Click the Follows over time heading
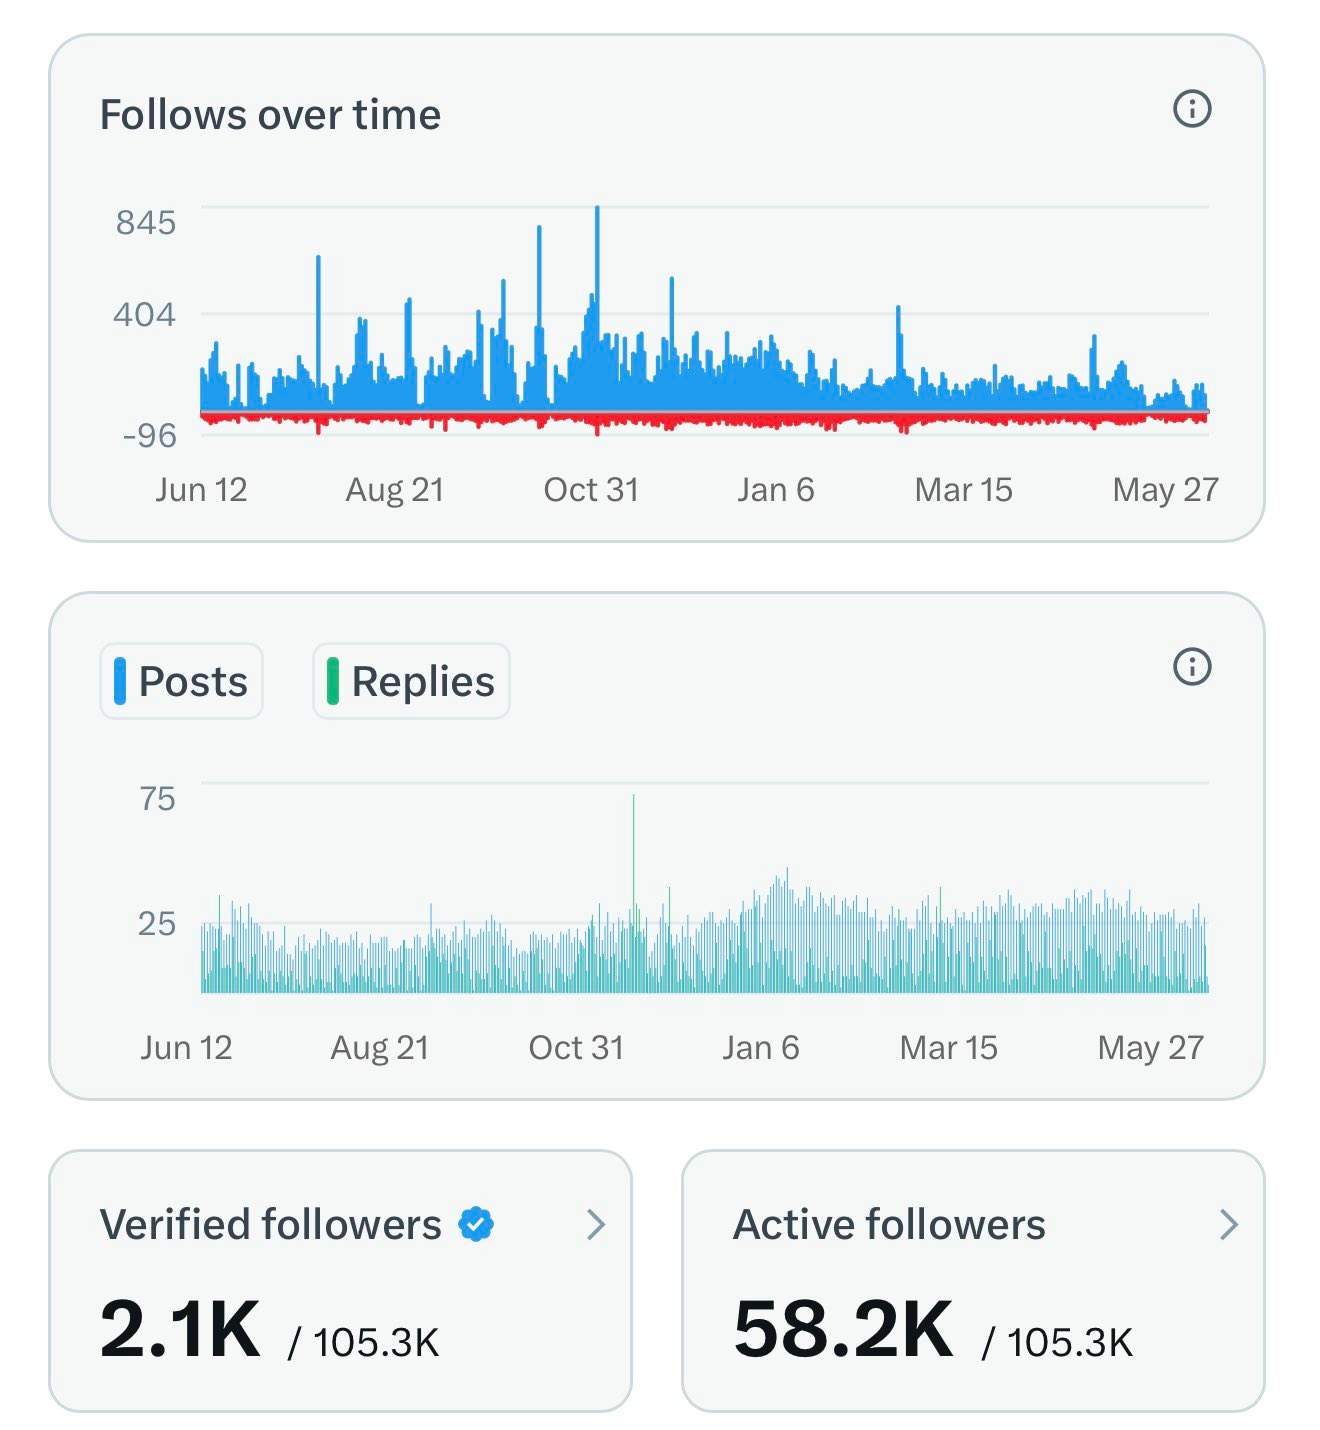 [x=270, y=115]
